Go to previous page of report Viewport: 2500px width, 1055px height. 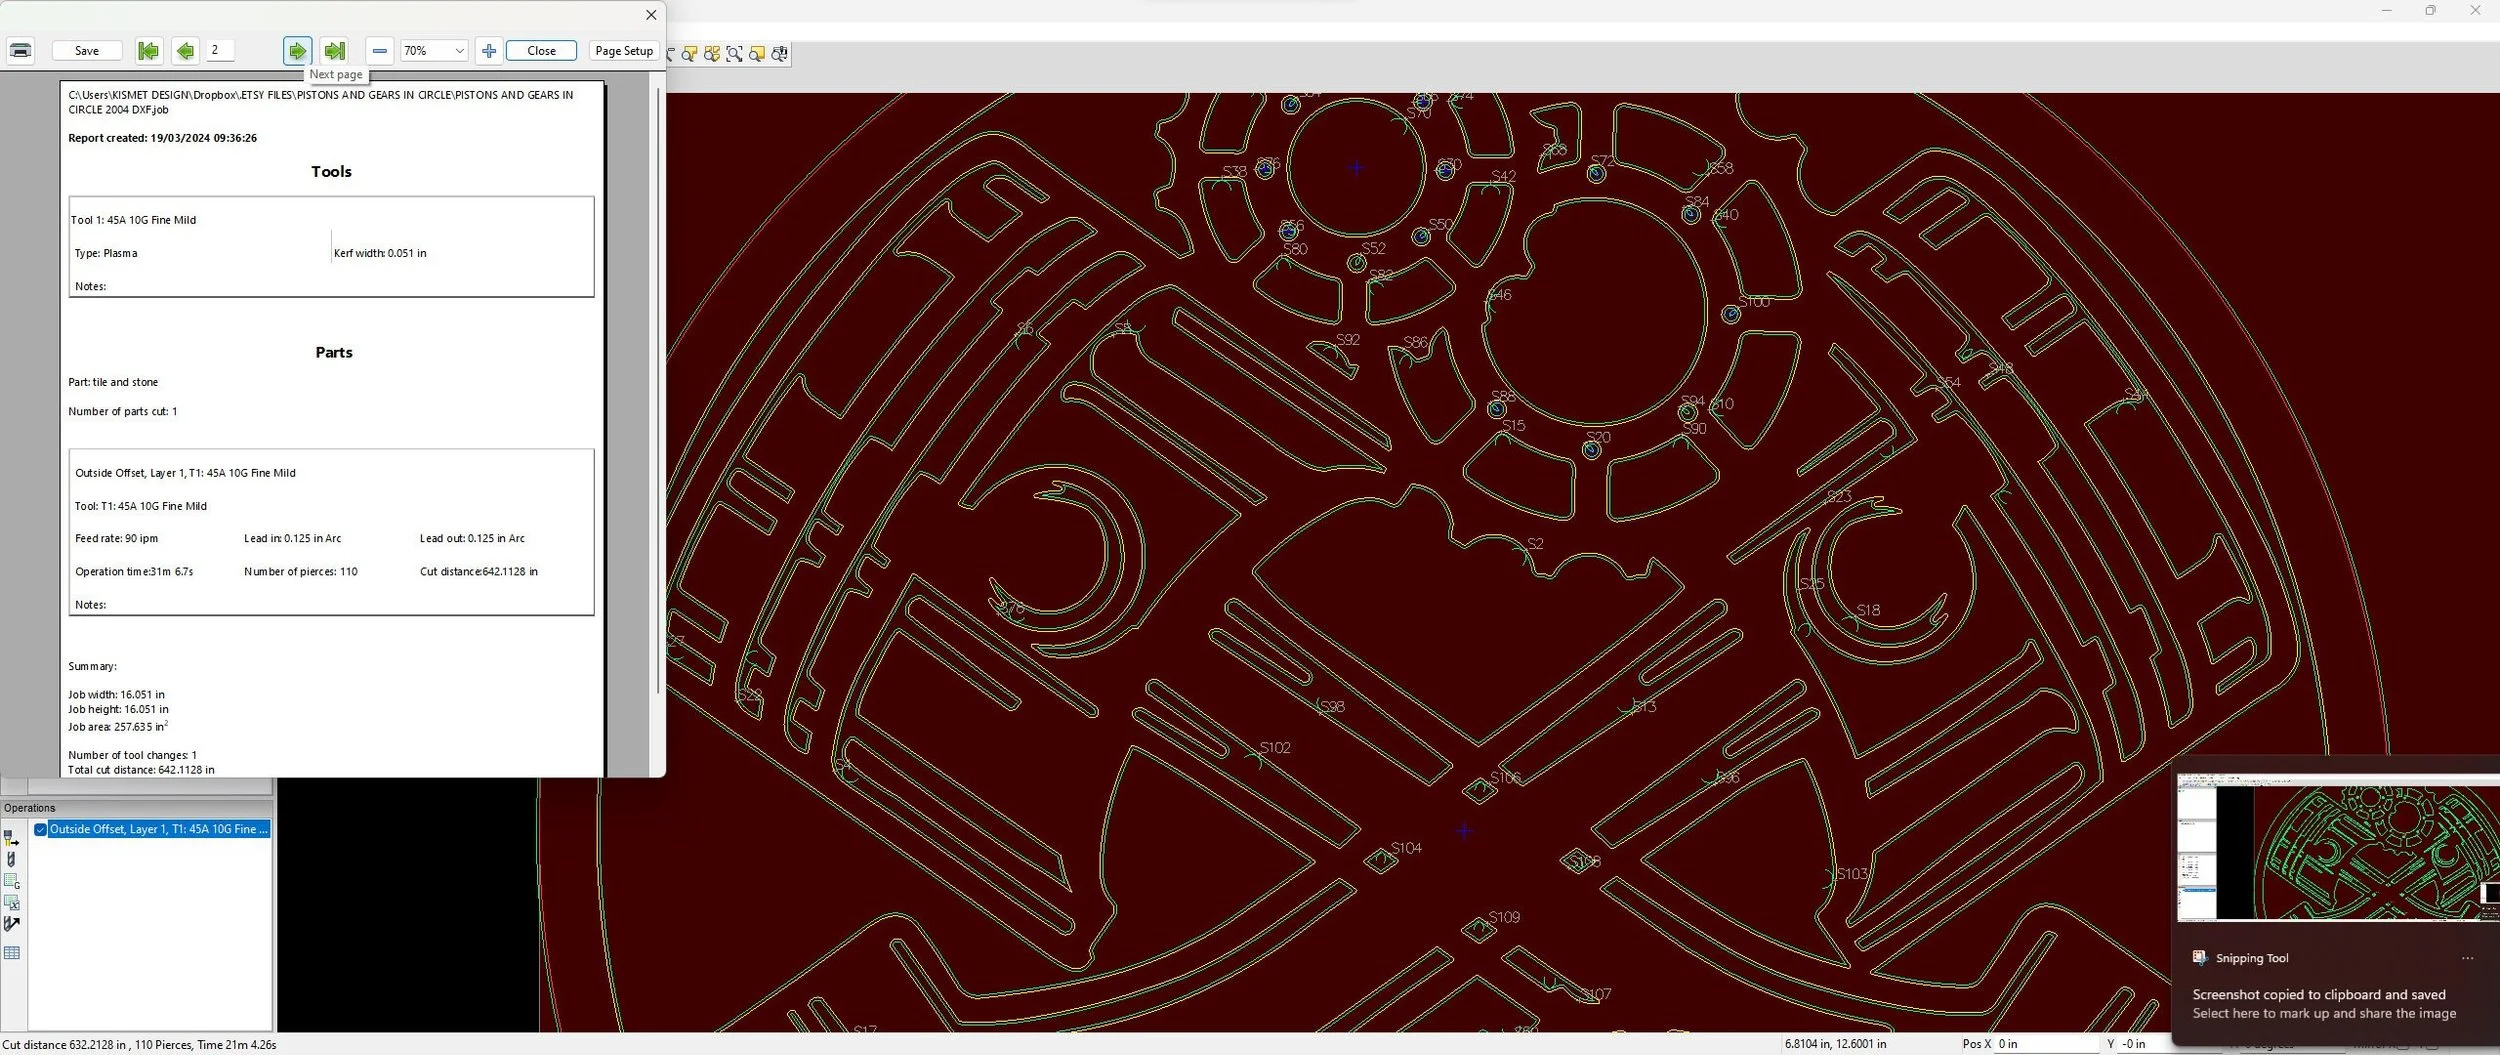185,50
